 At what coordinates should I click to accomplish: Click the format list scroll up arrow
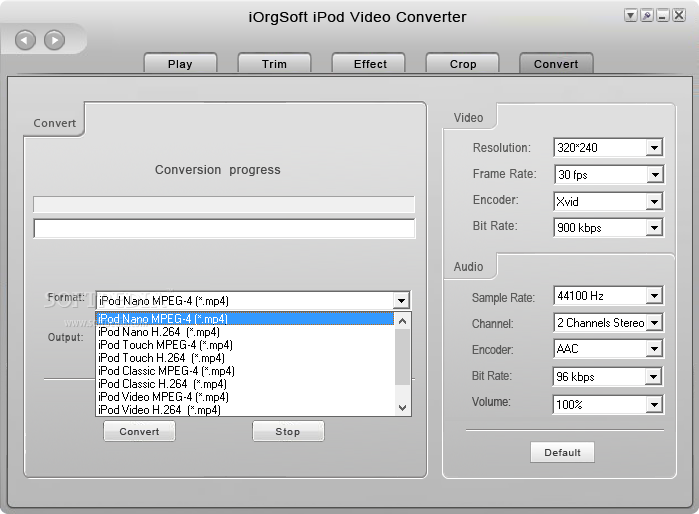coord(403,321)
